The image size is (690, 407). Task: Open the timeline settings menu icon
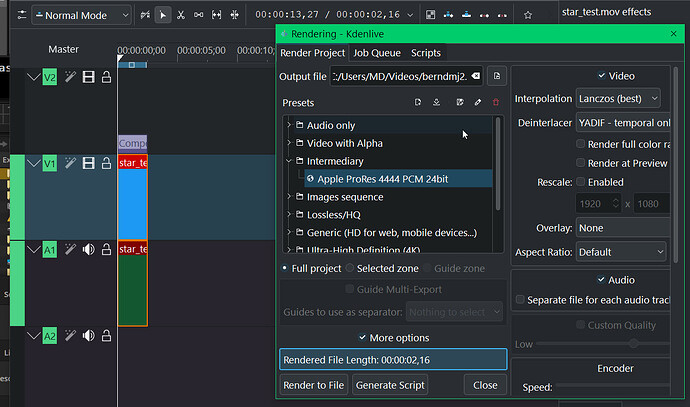[22, 15]
